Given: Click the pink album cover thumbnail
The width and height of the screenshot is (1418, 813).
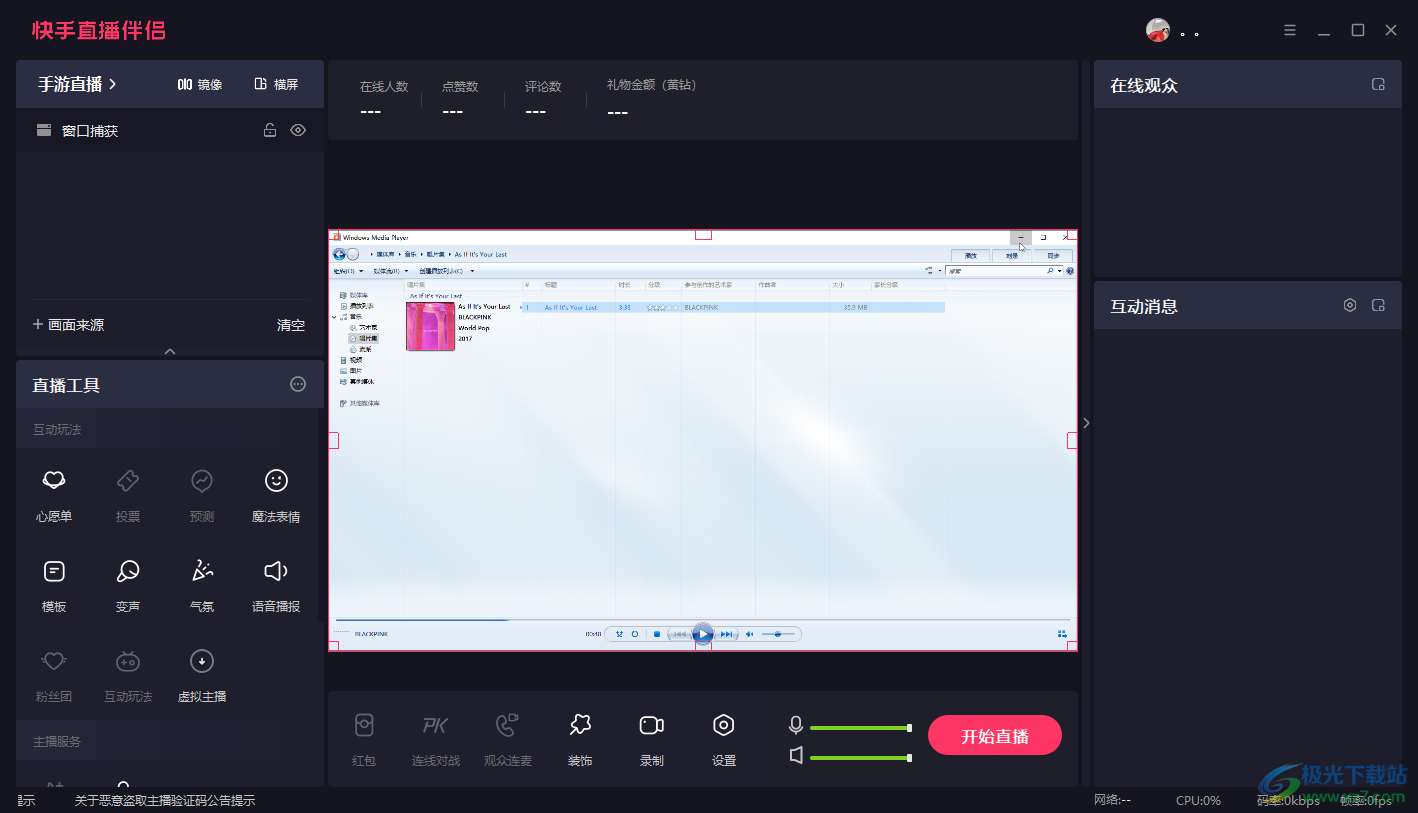Looking at the screenshot, I should point(431,326).
